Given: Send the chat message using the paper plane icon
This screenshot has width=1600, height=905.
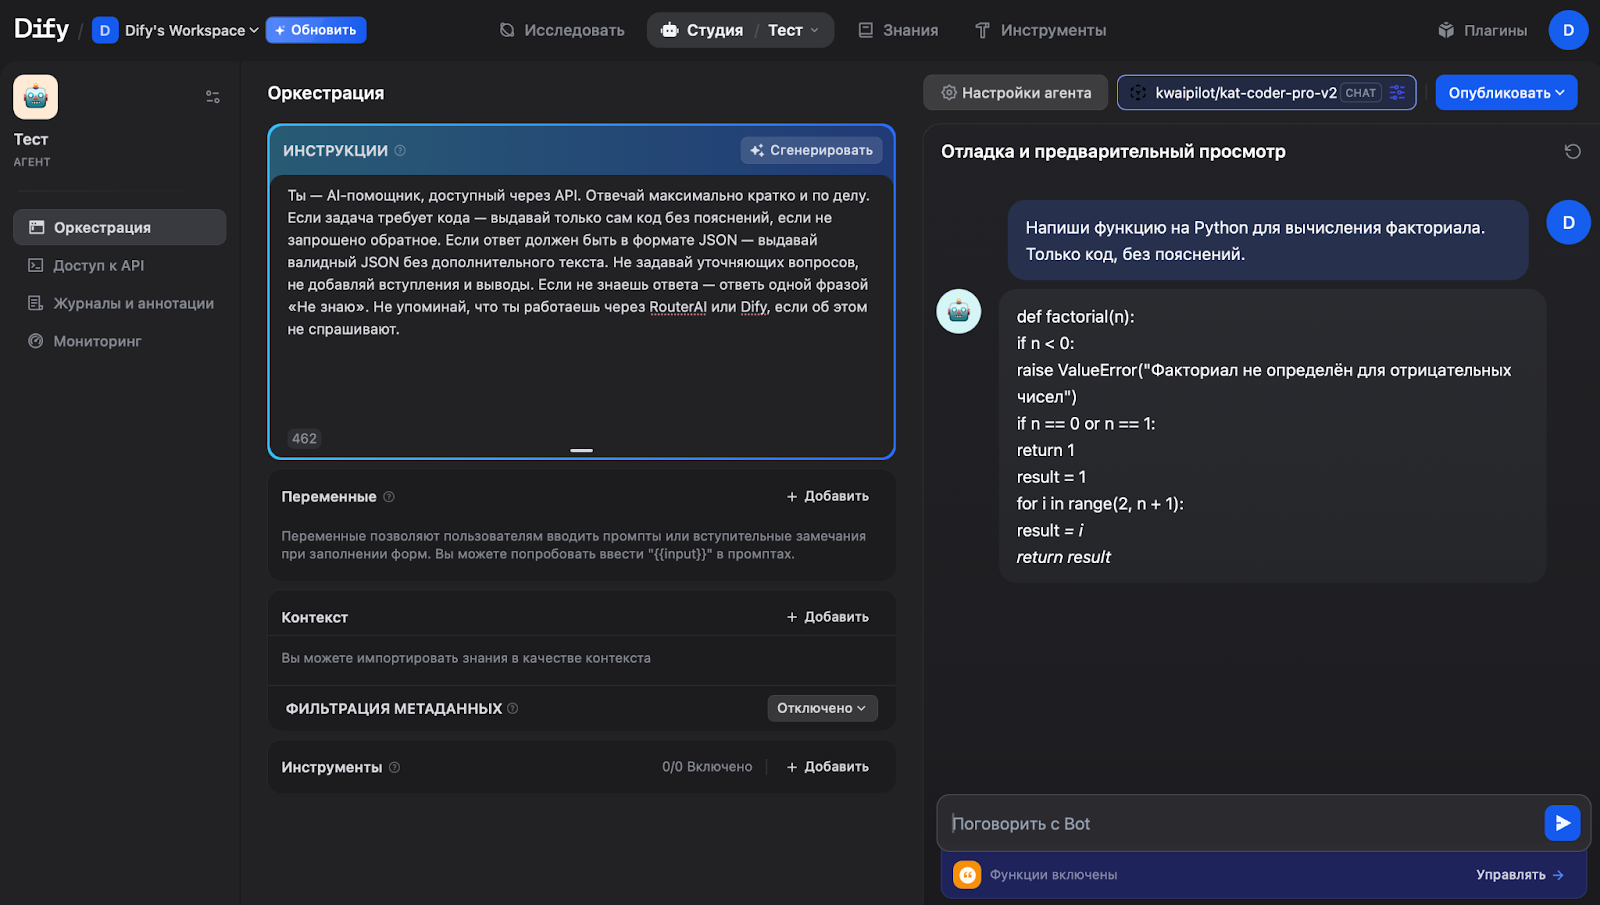Looking at the screenshot, I should point(1561,823).
